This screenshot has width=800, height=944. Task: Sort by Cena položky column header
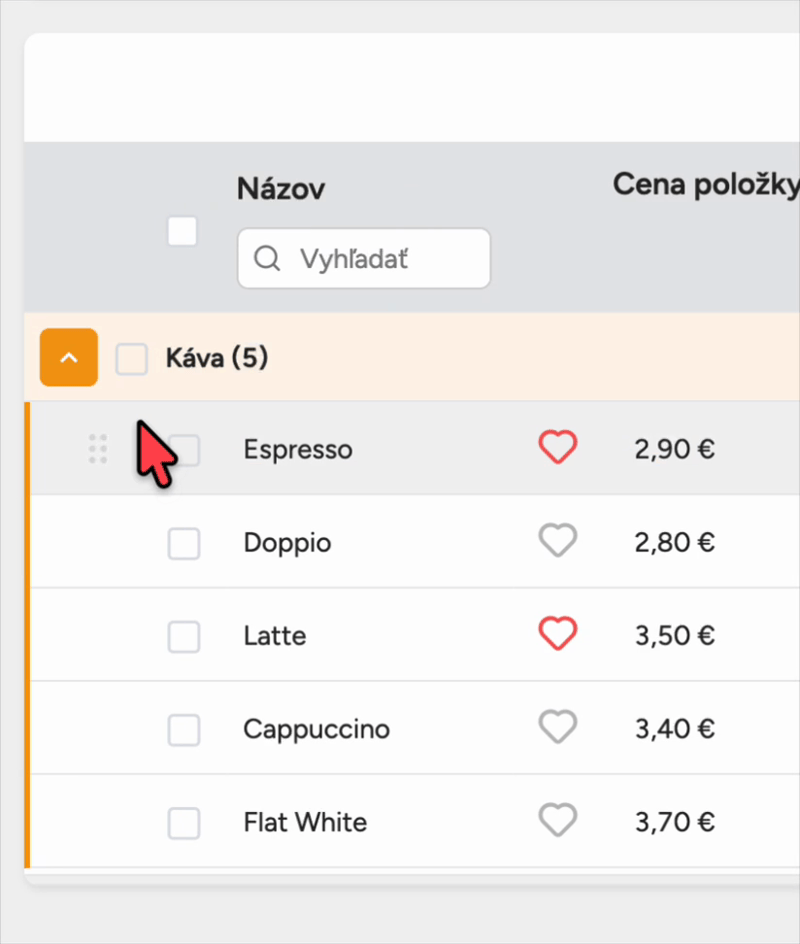click(x=706, y=184)
